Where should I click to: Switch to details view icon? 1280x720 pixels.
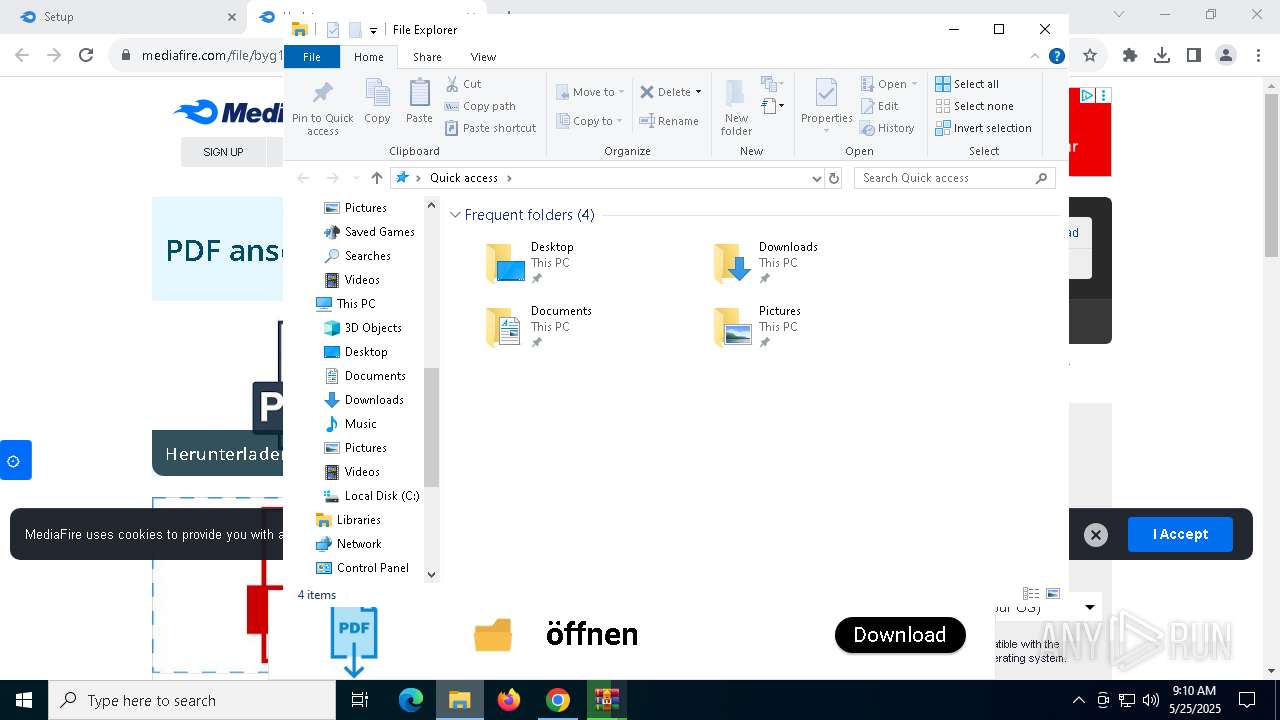[x=1031, y=594]
